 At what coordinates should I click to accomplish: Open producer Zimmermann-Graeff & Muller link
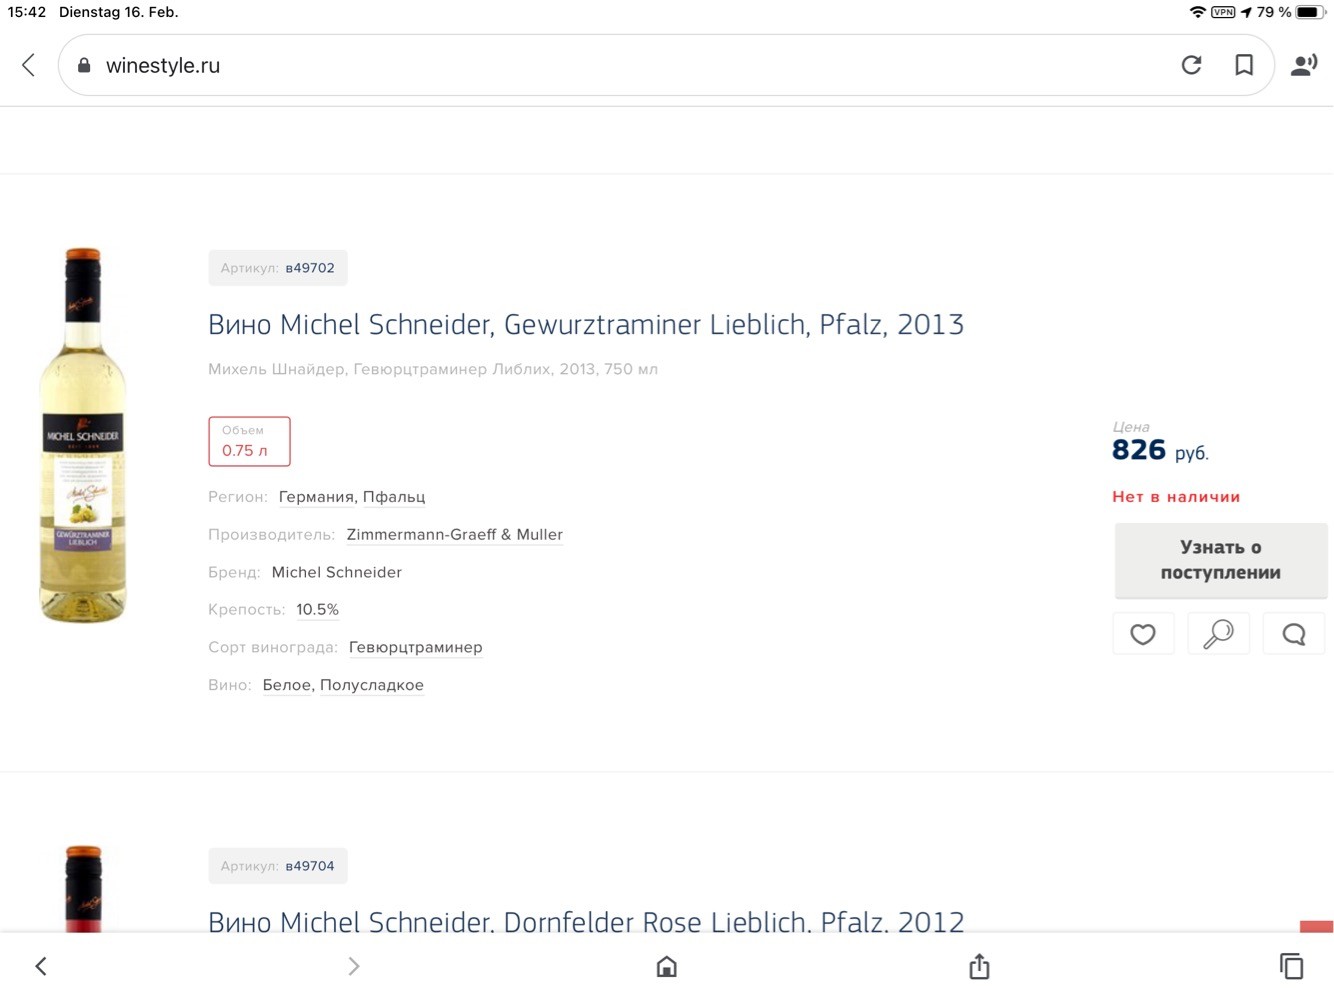pyautogui.click(x=455, y=535)
